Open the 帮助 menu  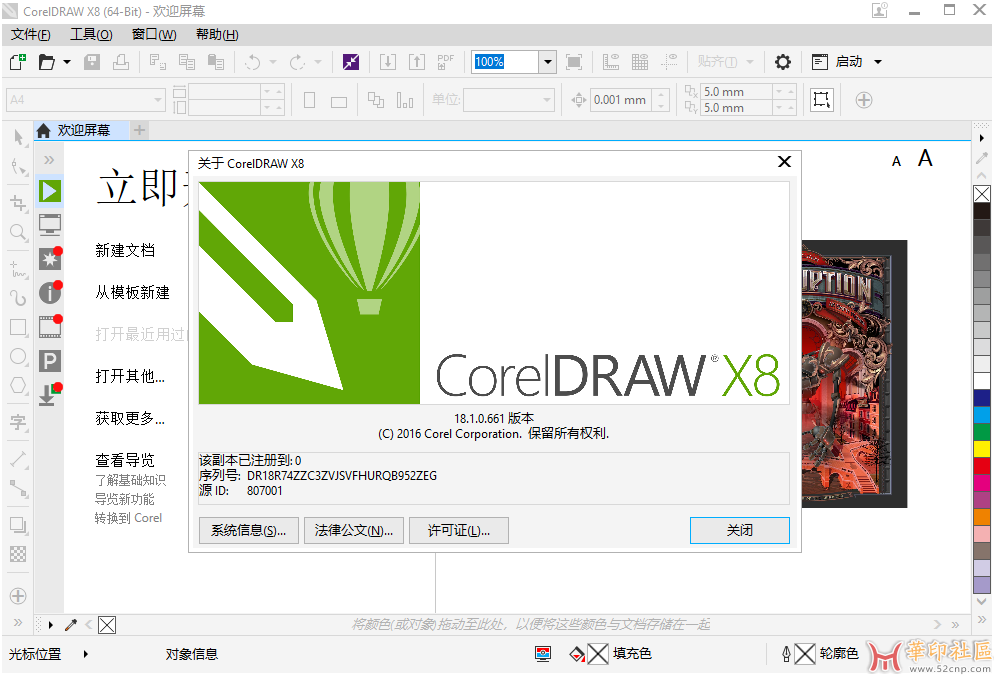coord(216,34)
